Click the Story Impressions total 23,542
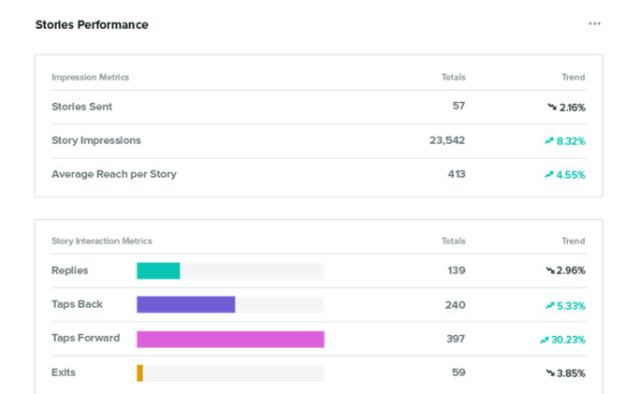Image resolution: width=640 pixels, height=394 pixels. pos(447,140)
